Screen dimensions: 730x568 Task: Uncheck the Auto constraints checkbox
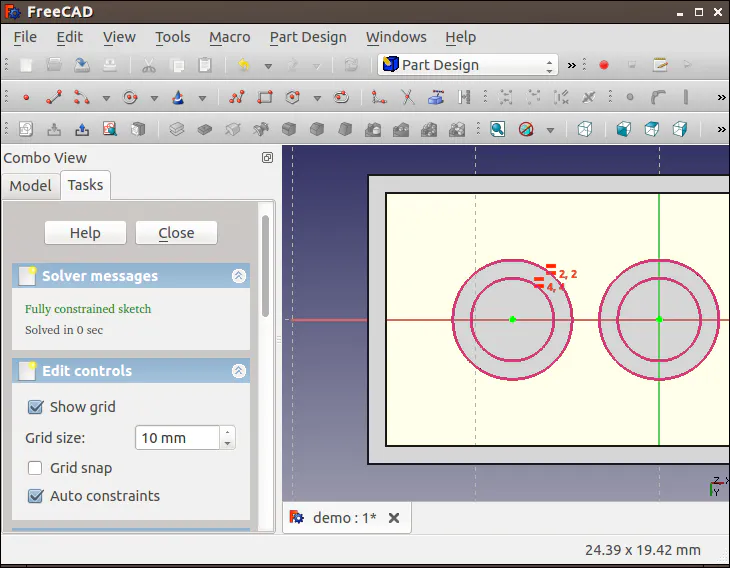(x=36, y=496)
